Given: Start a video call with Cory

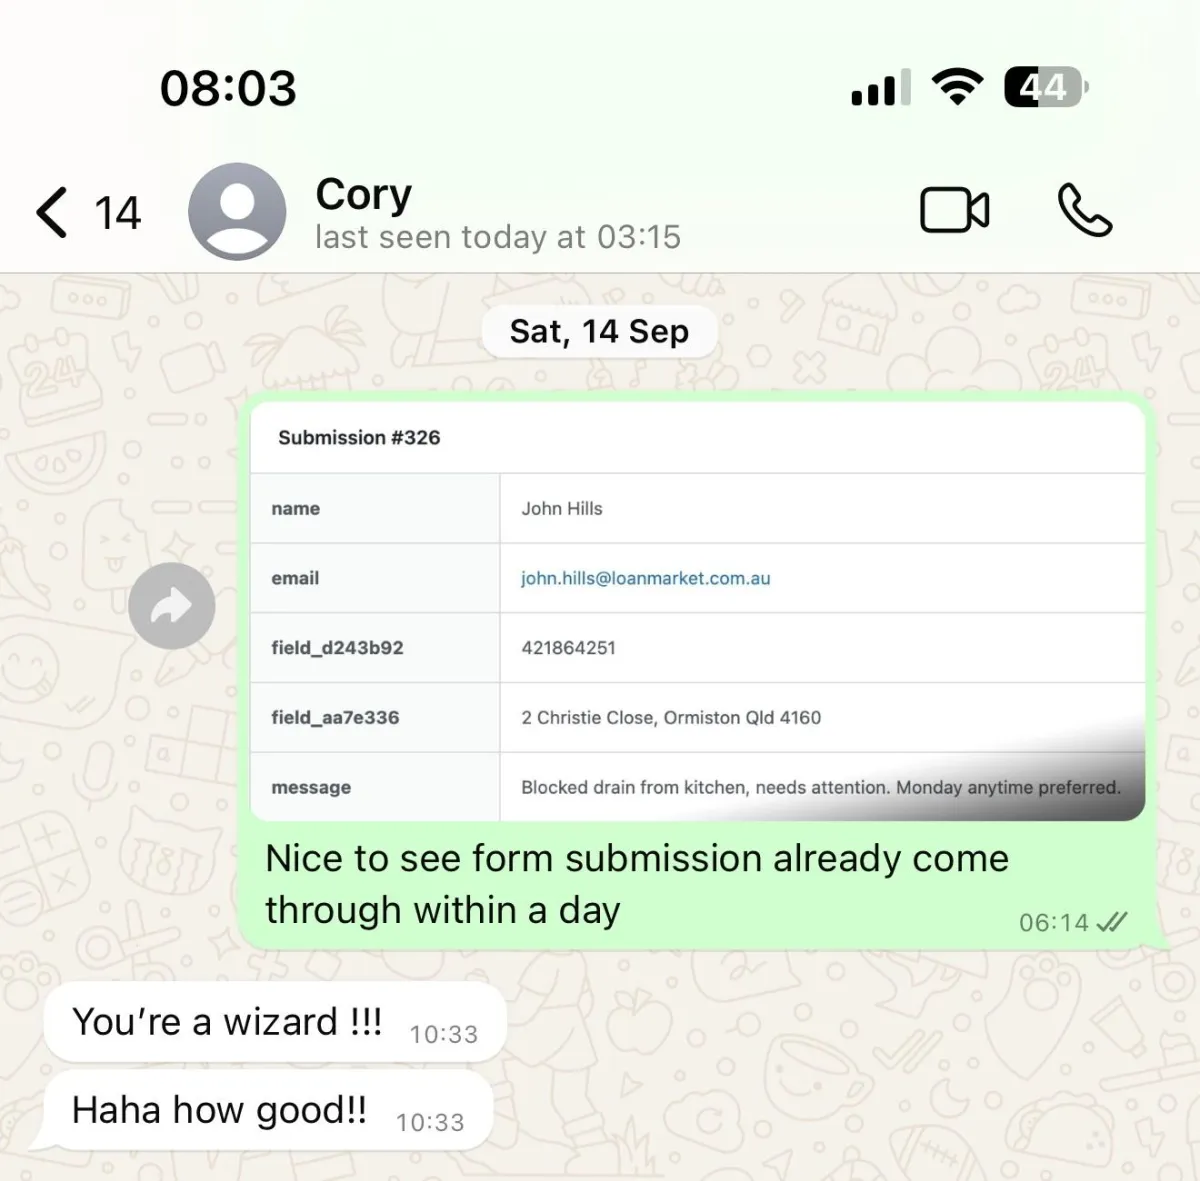Looking at the screenshot, I should pyautogui.click(x=954, y=210).
